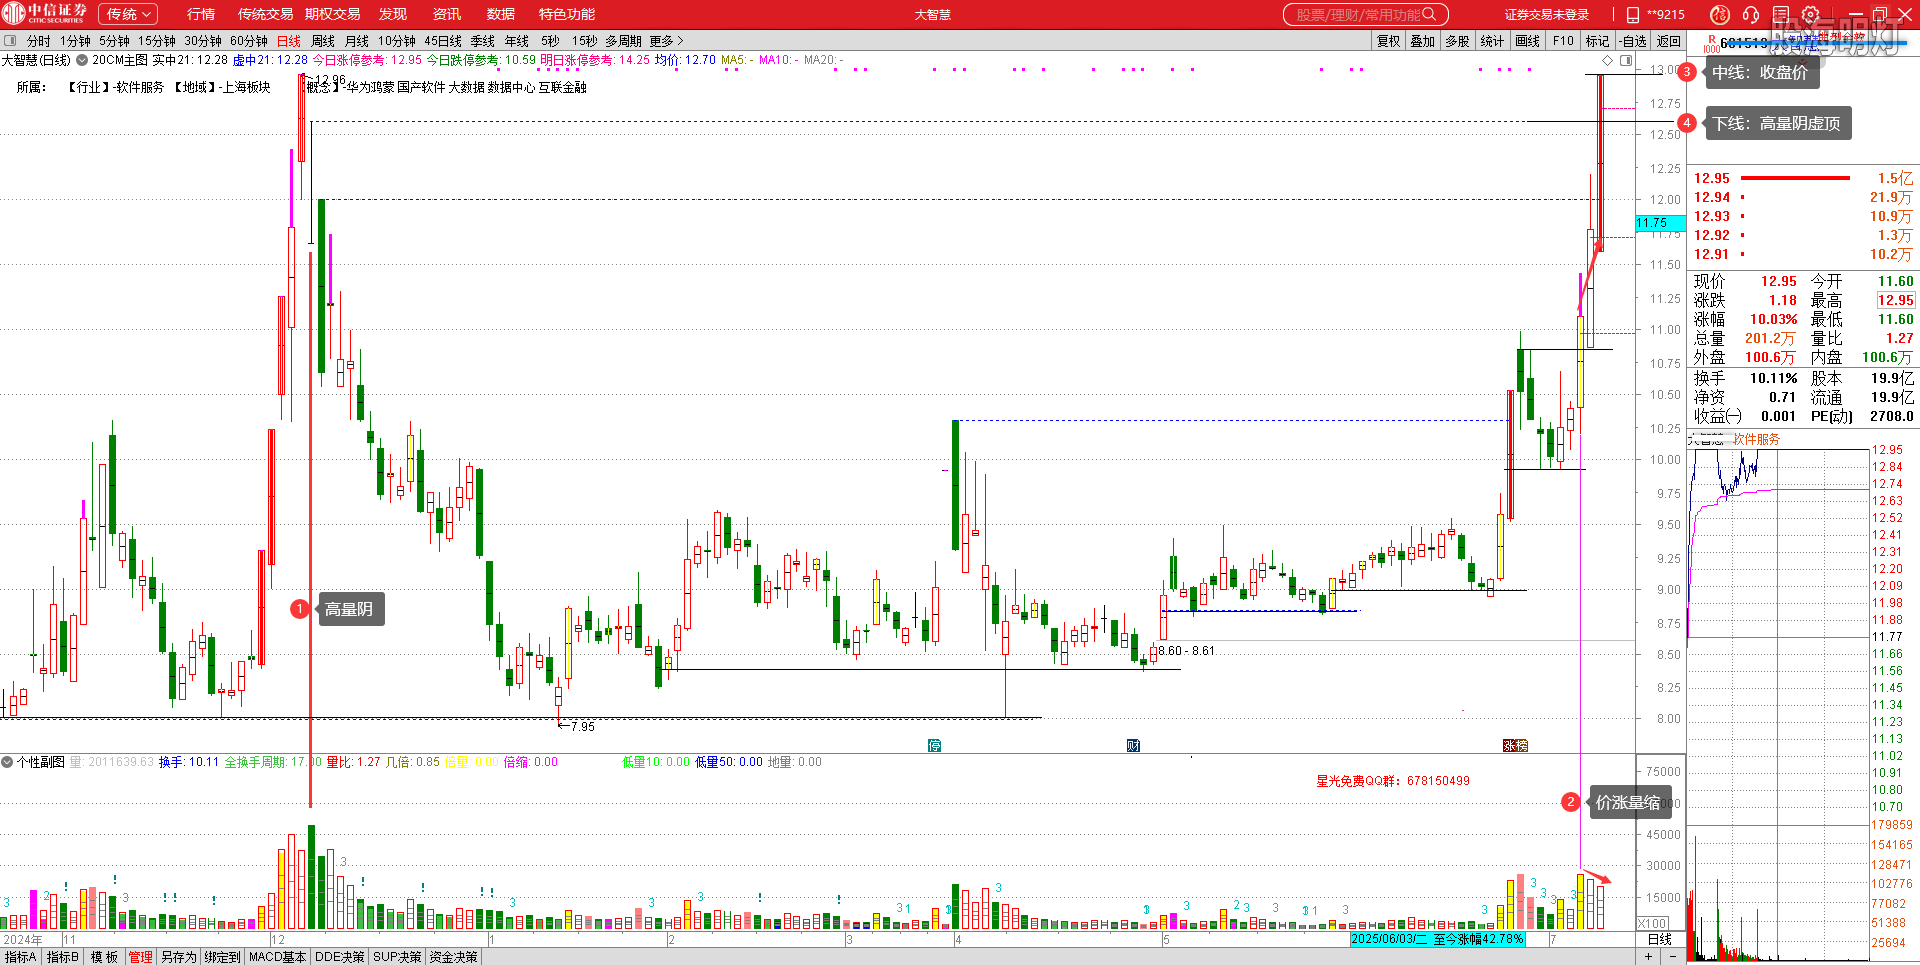
Task: Open the 期权交易 menu
Action: pyautogui.click(x=332, y=14)
